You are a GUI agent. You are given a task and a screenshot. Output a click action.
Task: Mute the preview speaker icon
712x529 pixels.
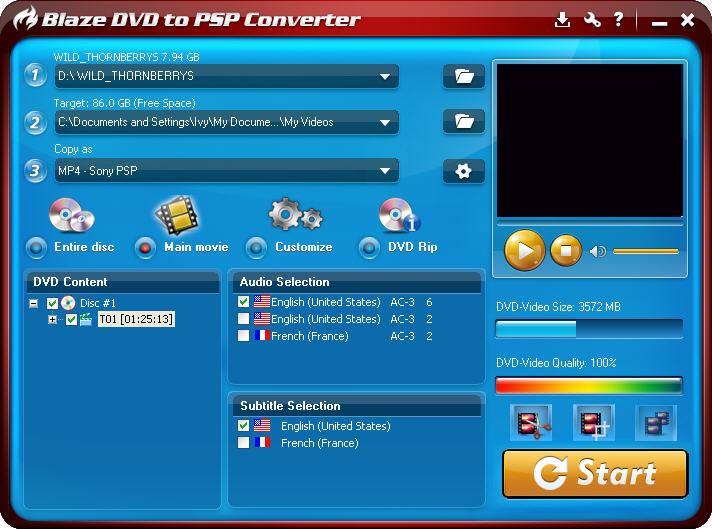[x=598, y=250]
